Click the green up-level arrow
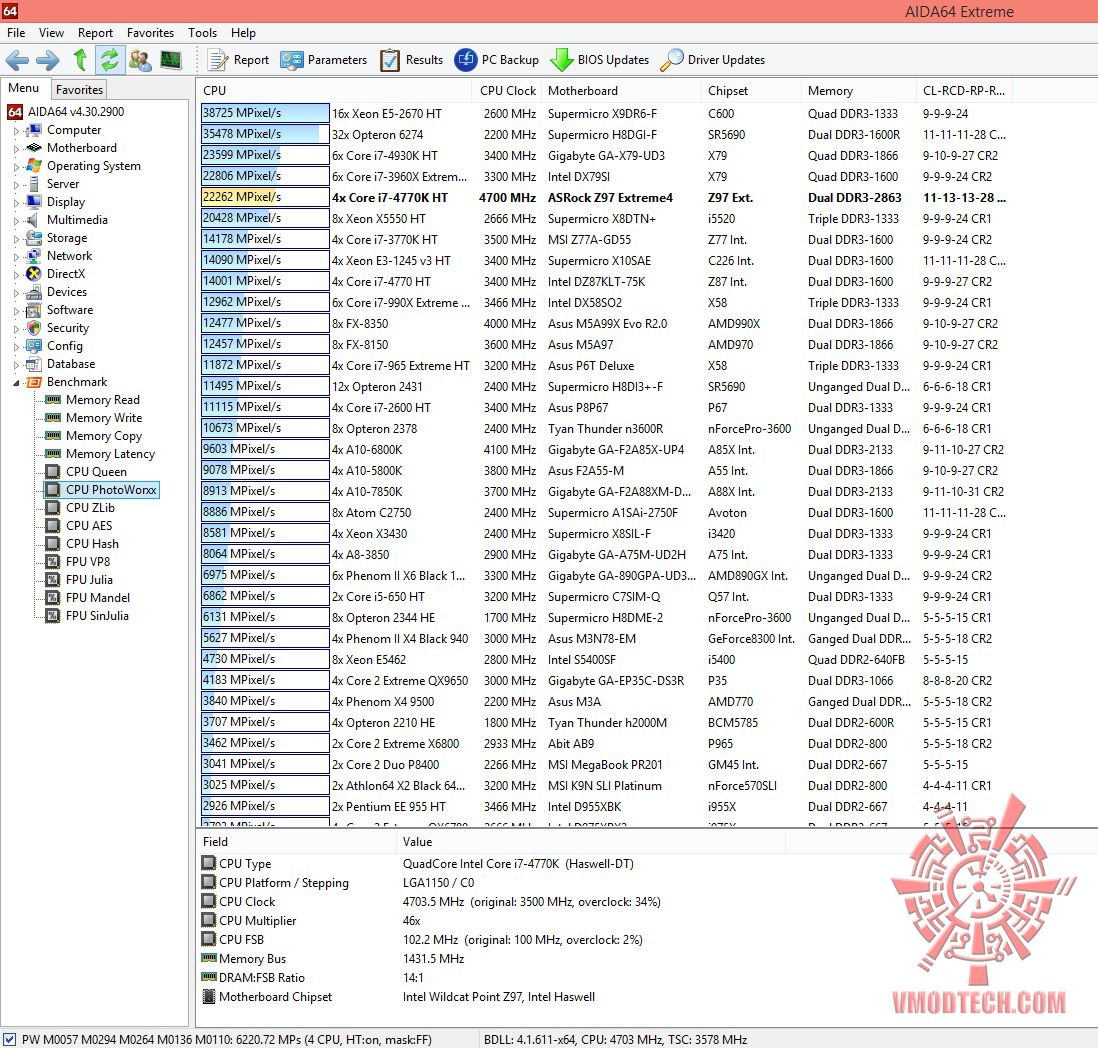The width and height of the screenshot is (1098, 1048). point(80,60)
